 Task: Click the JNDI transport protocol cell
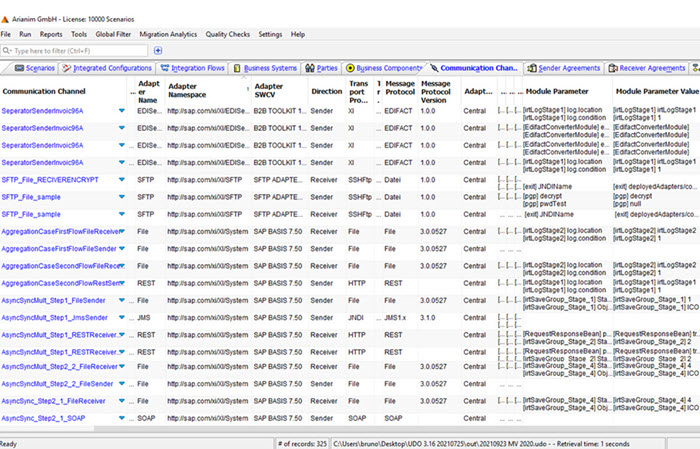coord(356,318)
